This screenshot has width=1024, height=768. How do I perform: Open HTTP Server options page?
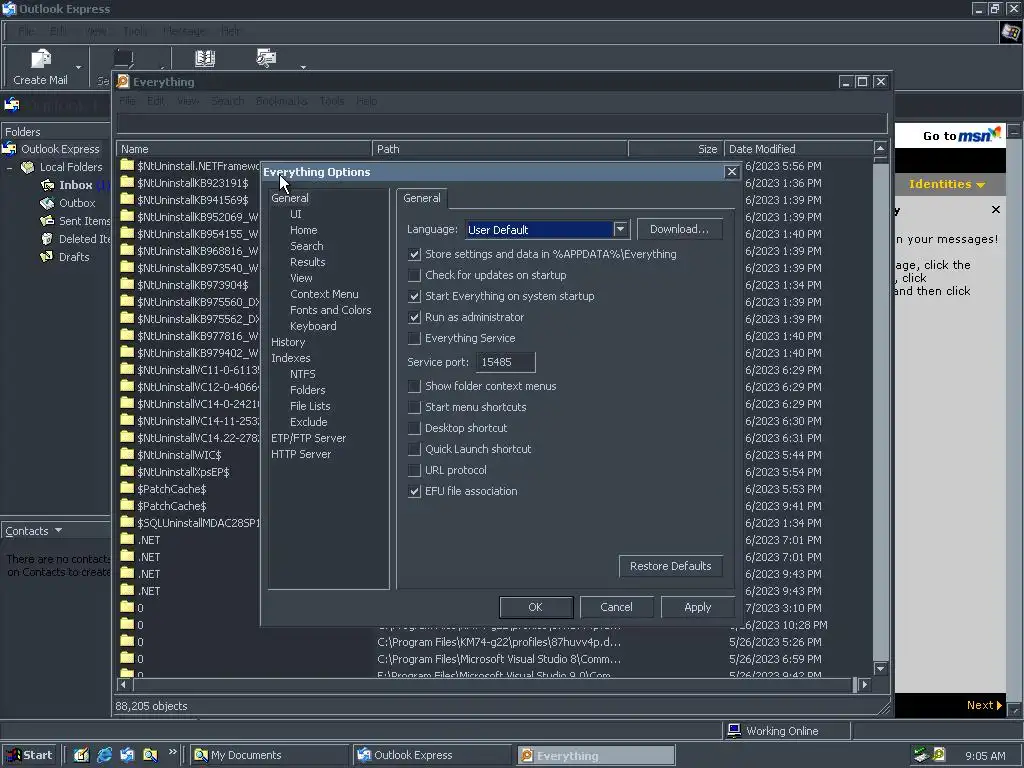(x=301, y=454)
